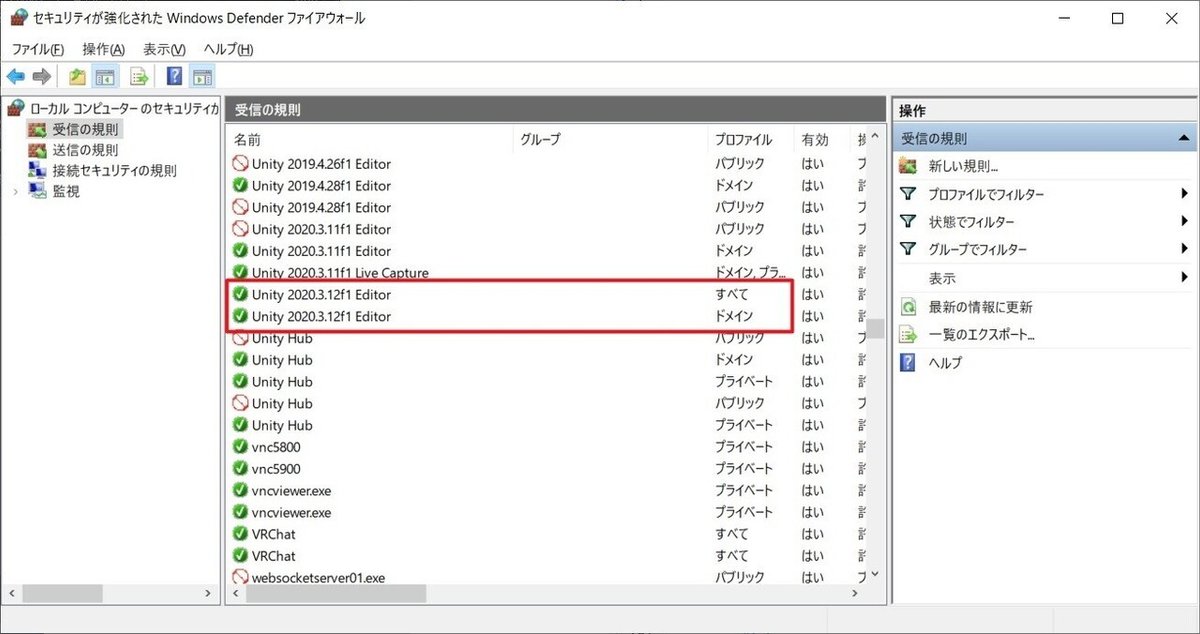Open the ファイル(F) menu

click(38, 49)
